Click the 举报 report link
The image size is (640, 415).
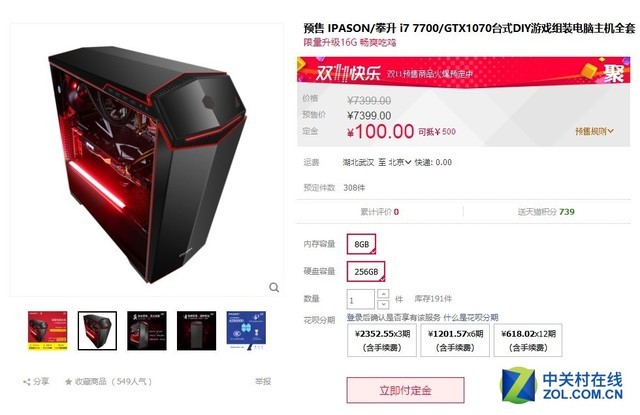tap(263, 382)
